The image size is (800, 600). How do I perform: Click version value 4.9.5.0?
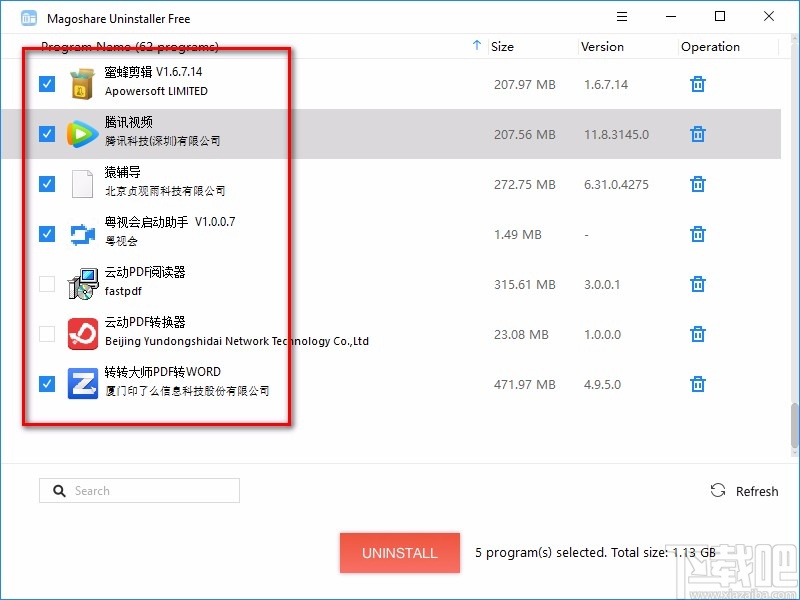pos(602,385)
